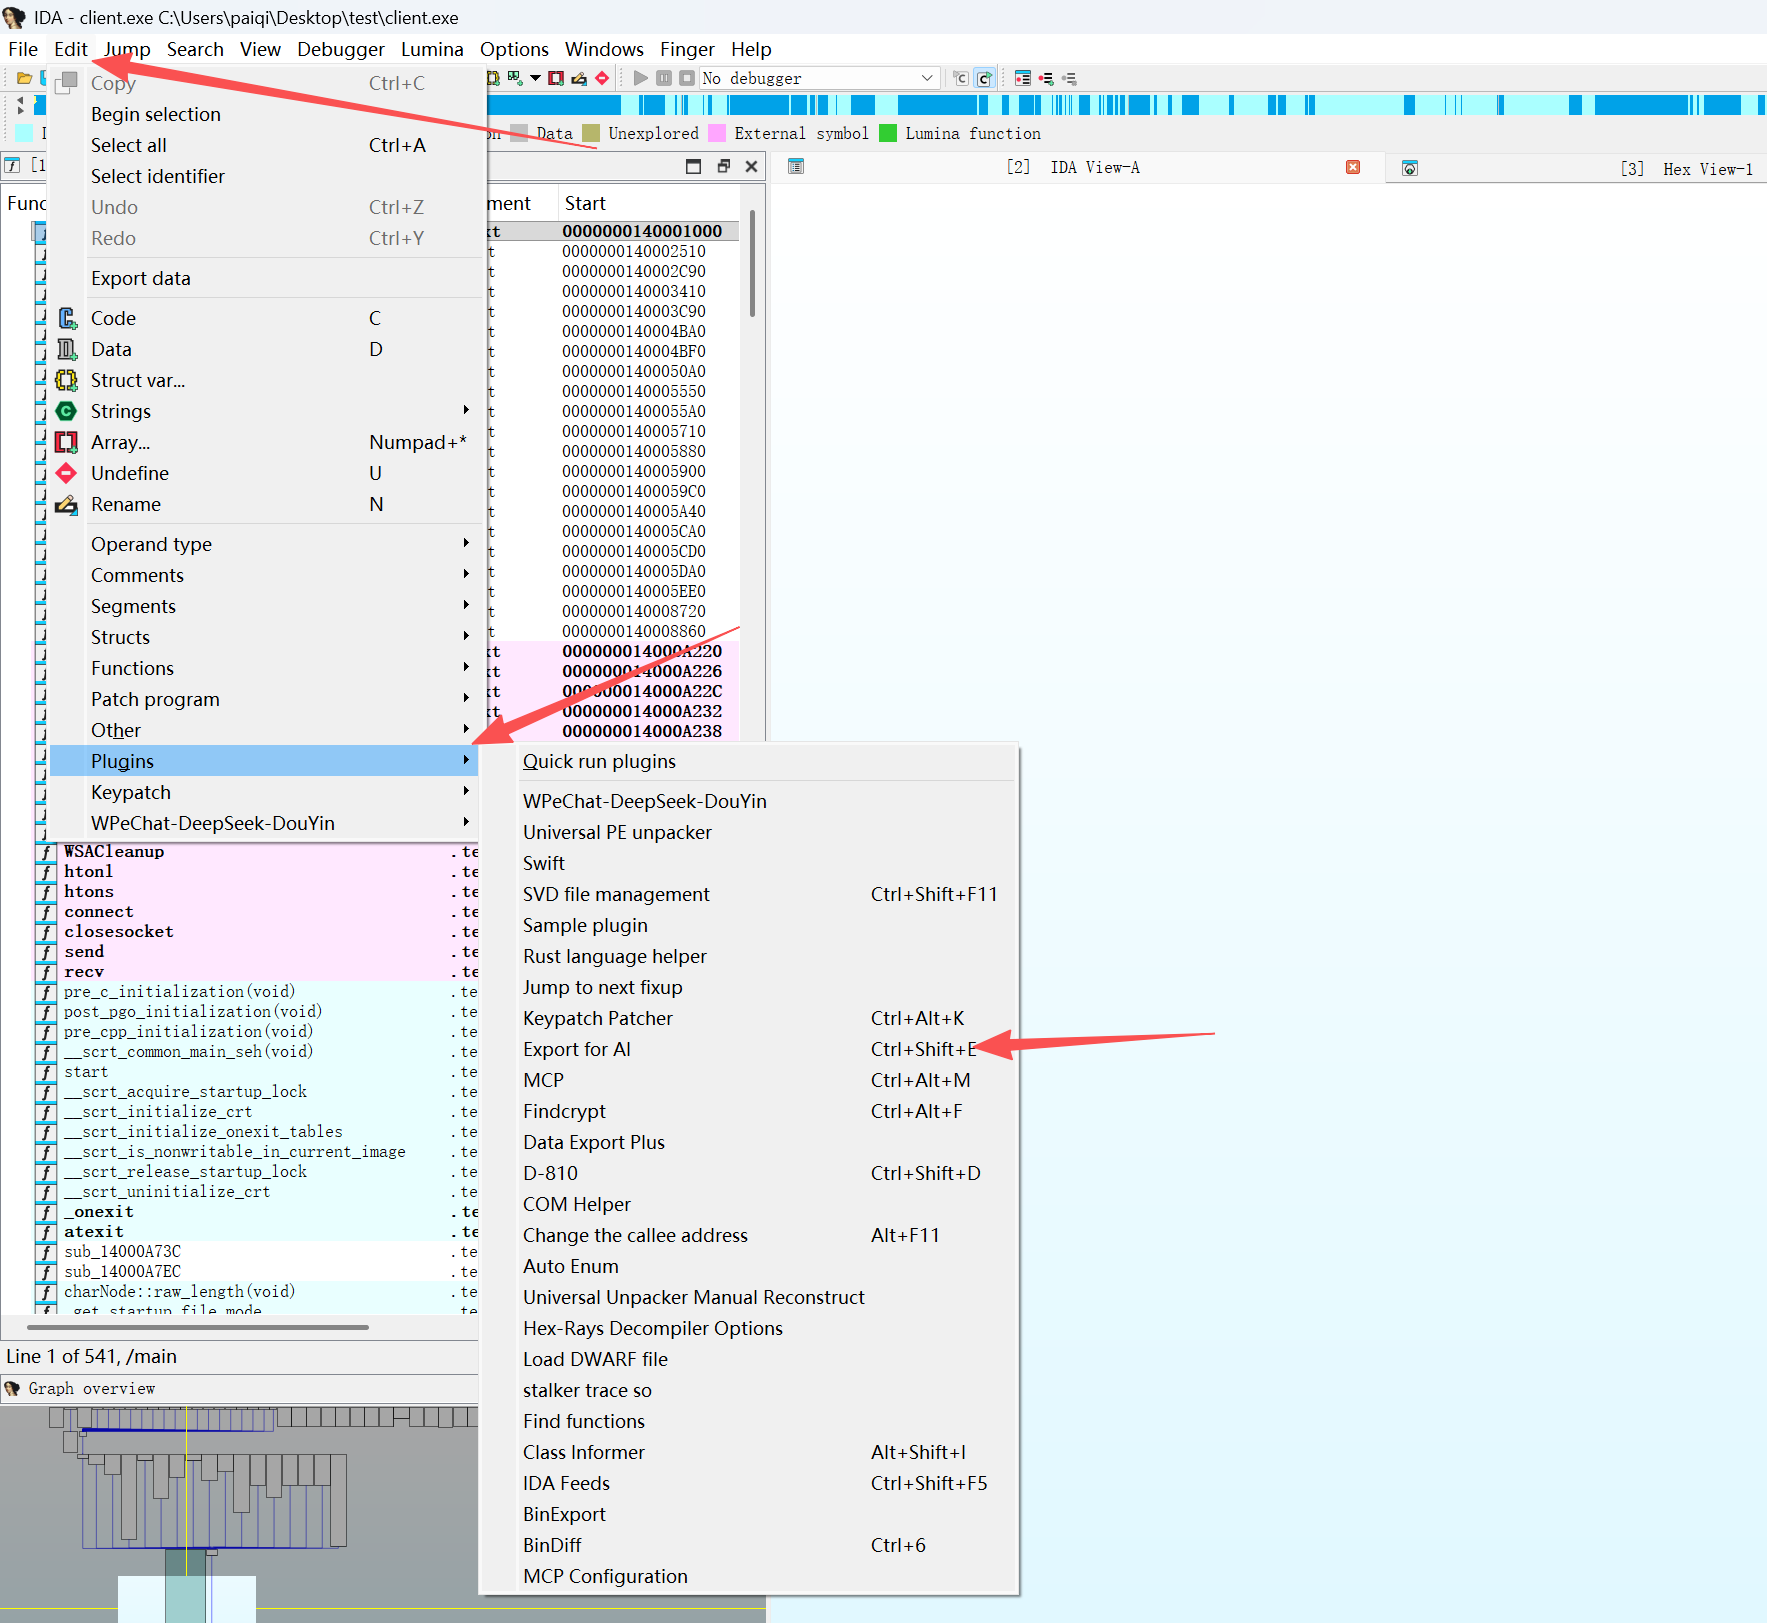Image resolution: width=1767 pixels, height=1623 pixels.
Task: Click the IDA View-A tab icon
Action: pos(796,167)
